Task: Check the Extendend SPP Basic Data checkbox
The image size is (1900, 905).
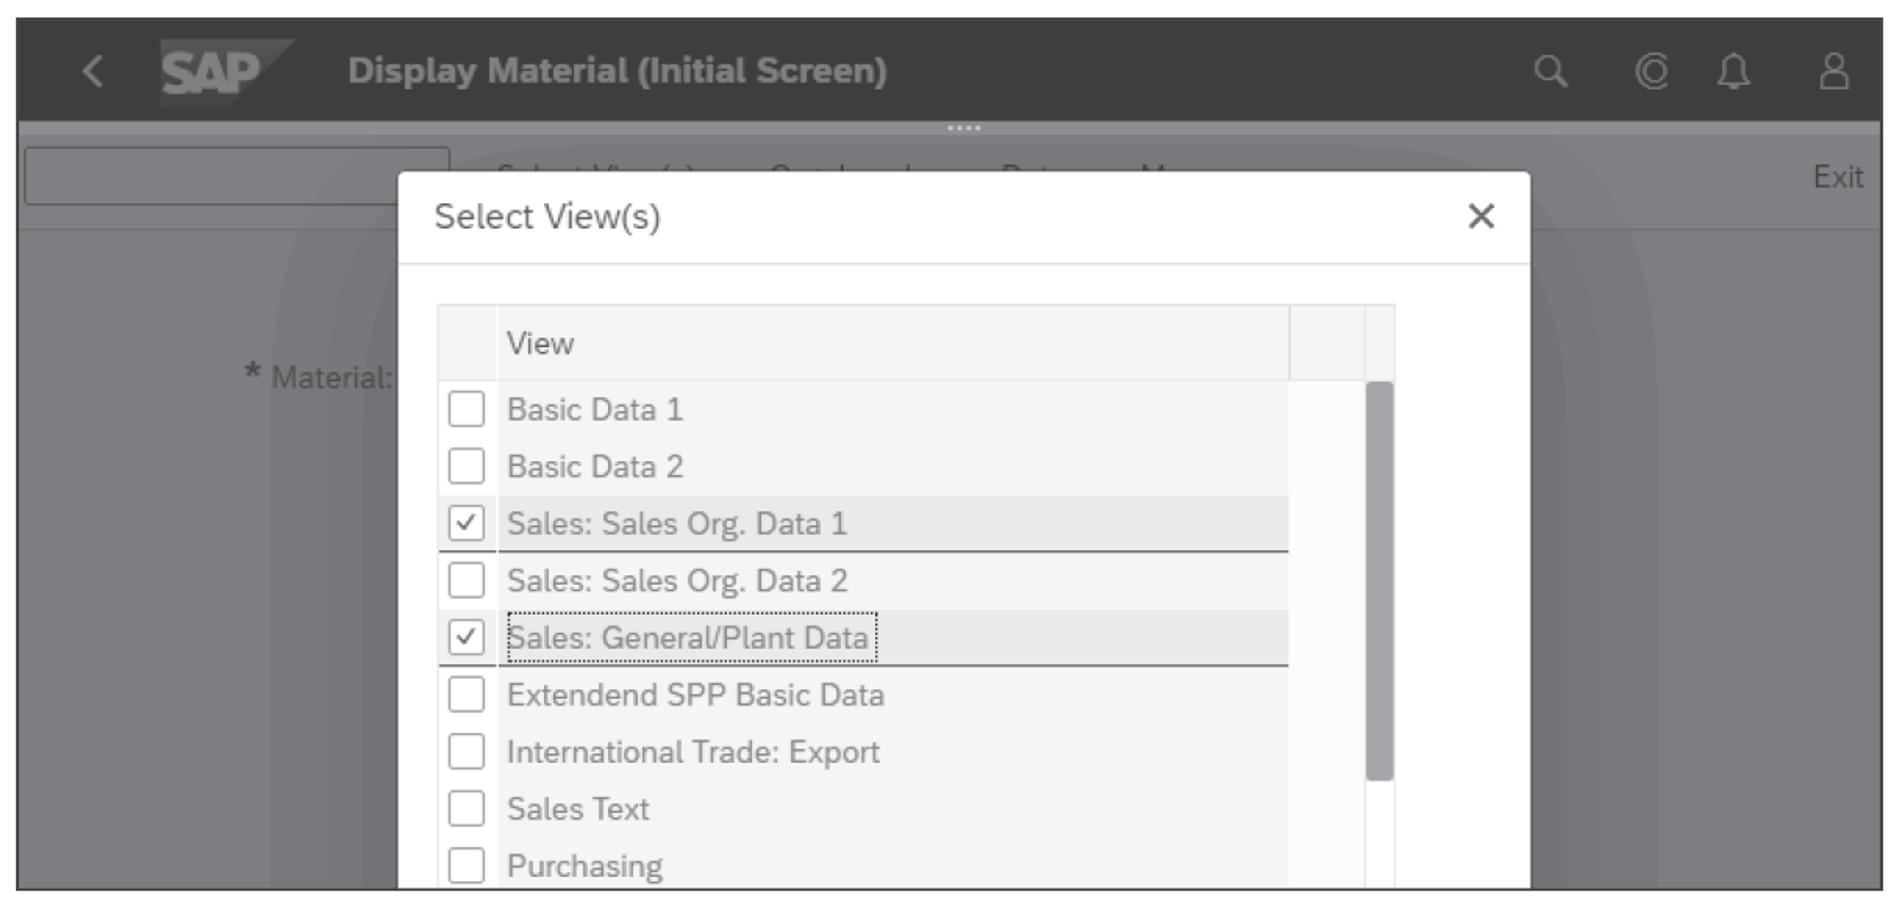Action: click(x=466, y=694)
